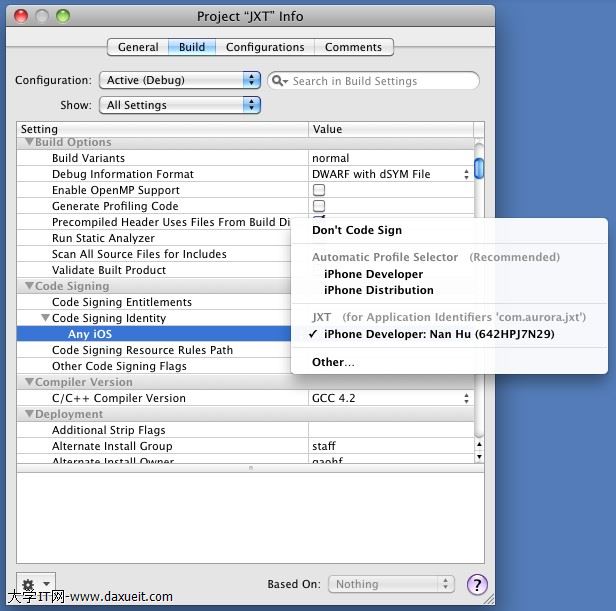Screen dimensions: 616x611
Task: Collapse the Code Signing Identity row
Action: point(45,318)
